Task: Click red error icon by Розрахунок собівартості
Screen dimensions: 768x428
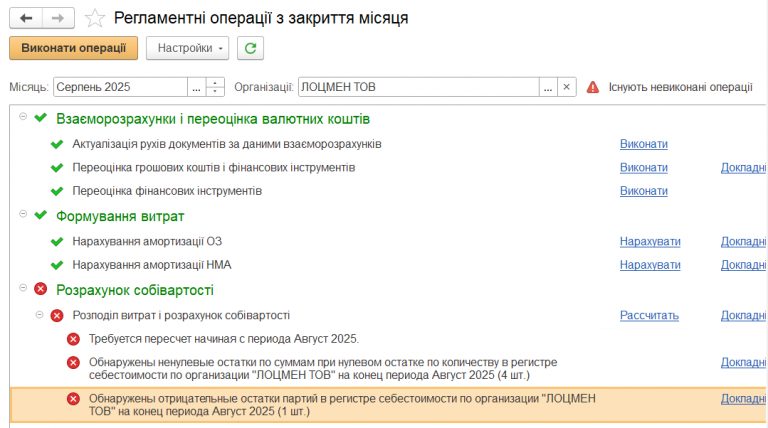Action: pyautogui.click(x=41, y=289)
